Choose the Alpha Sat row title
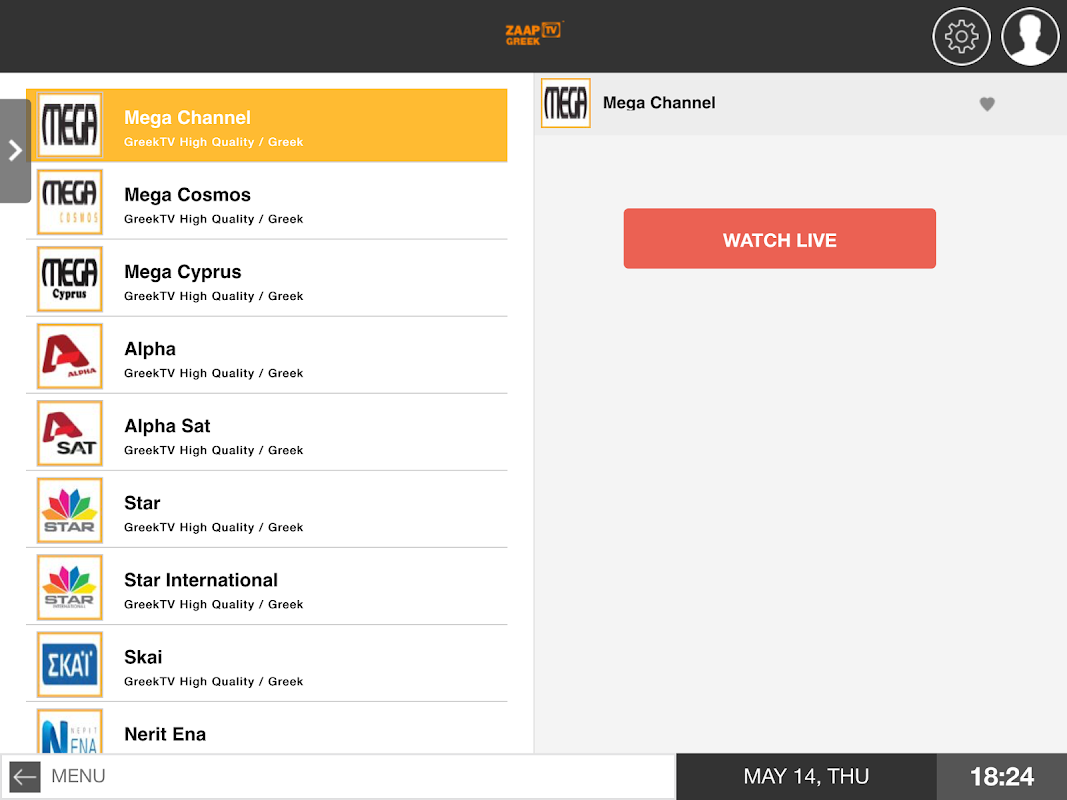Image resolution: width=1067 pixels, height=800 pixels. 167,426
